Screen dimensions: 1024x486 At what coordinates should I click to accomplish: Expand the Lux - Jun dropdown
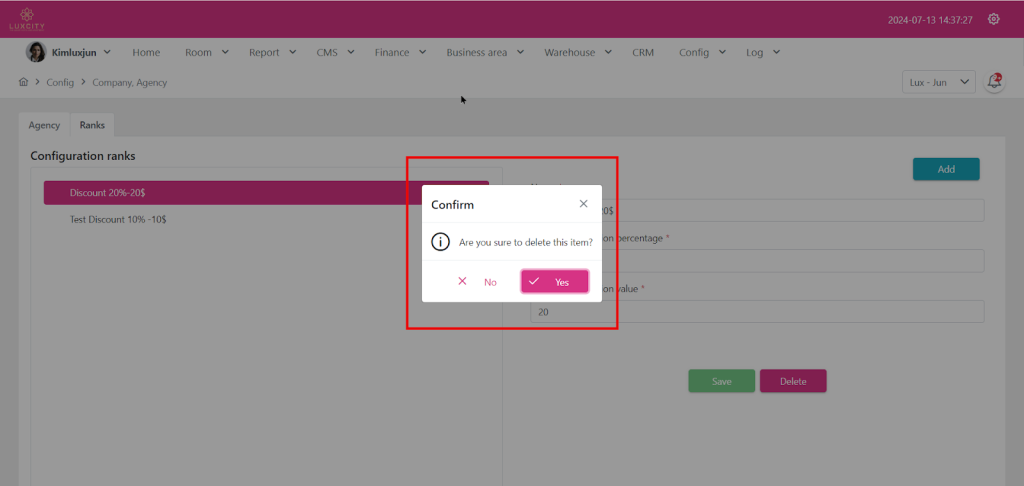tap(938, 82)
